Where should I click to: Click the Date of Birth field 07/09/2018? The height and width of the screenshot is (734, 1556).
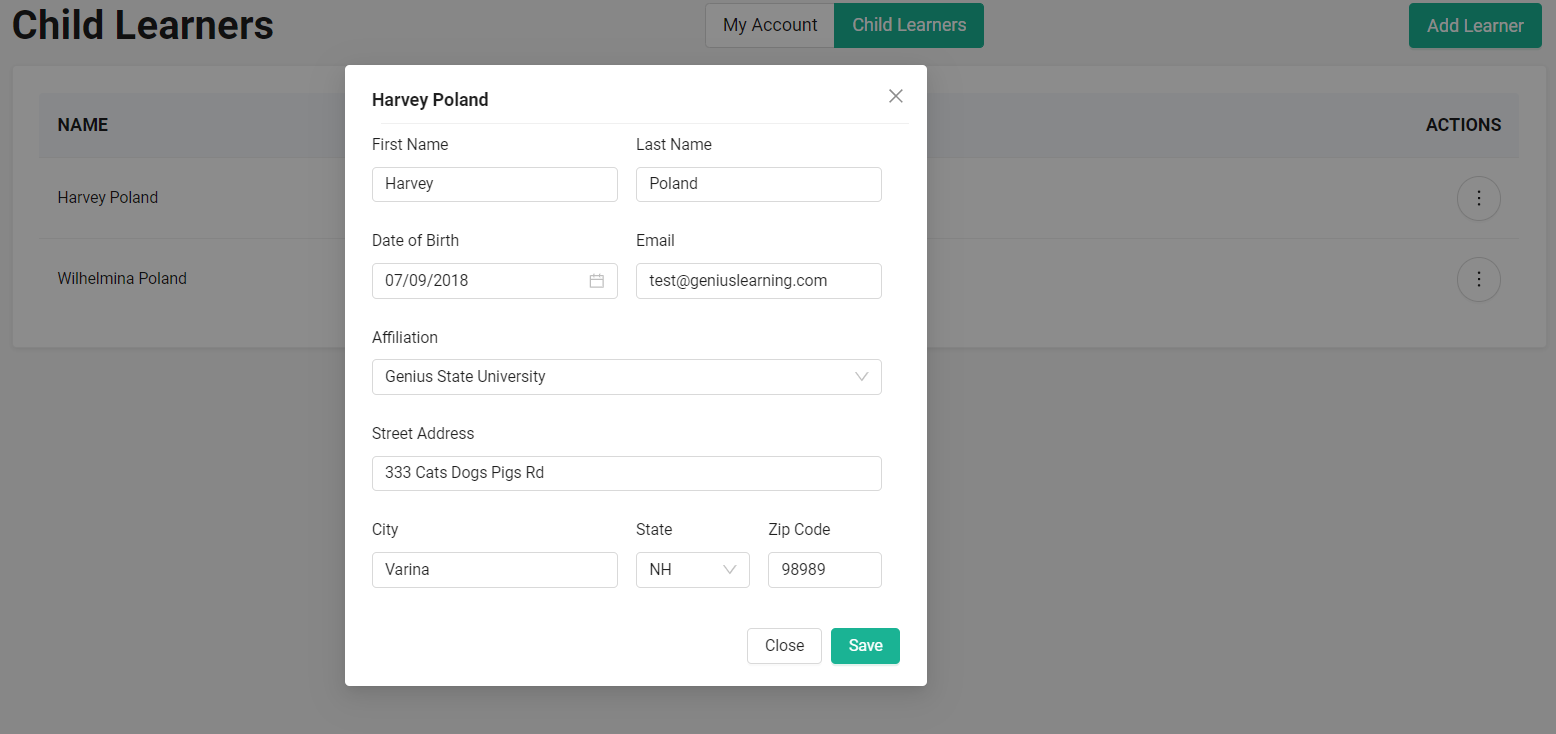480,281
